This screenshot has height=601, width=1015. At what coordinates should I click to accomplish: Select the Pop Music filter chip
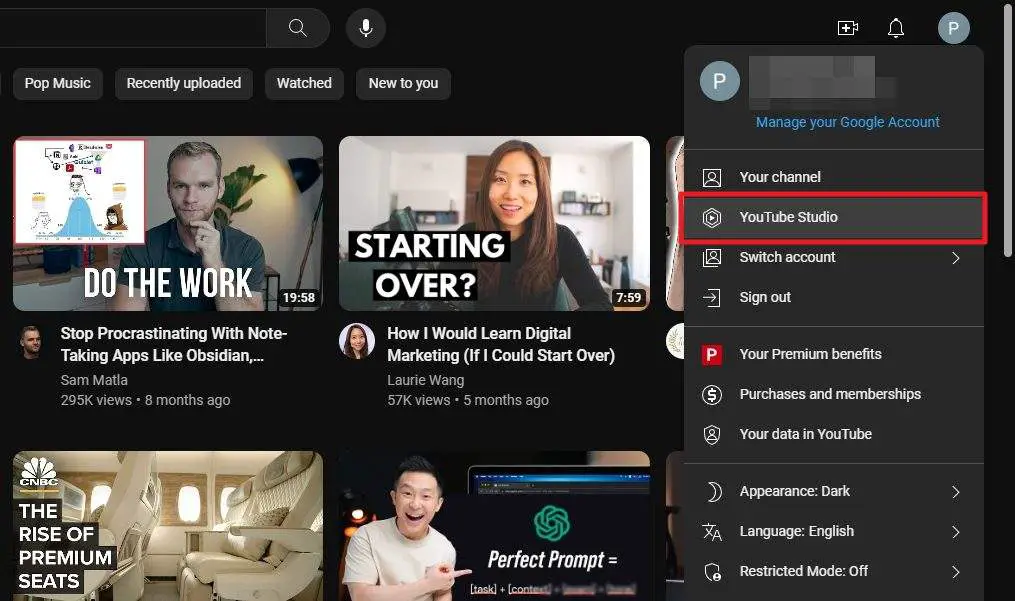(x=58, y=84)
